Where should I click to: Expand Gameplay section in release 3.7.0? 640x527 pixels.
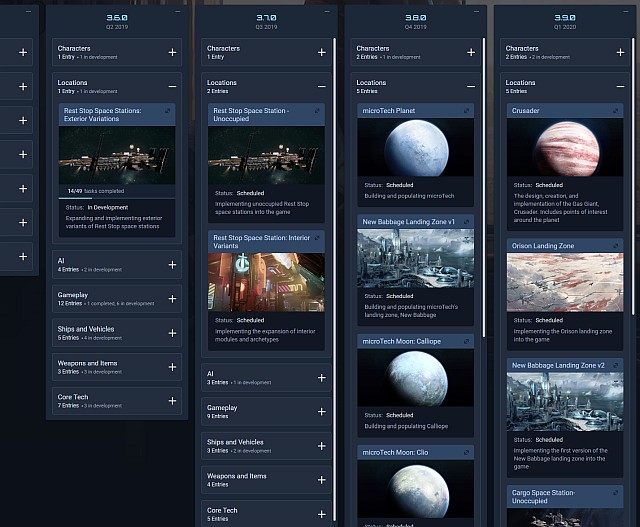pyautogui.click(x=322, y=411)
